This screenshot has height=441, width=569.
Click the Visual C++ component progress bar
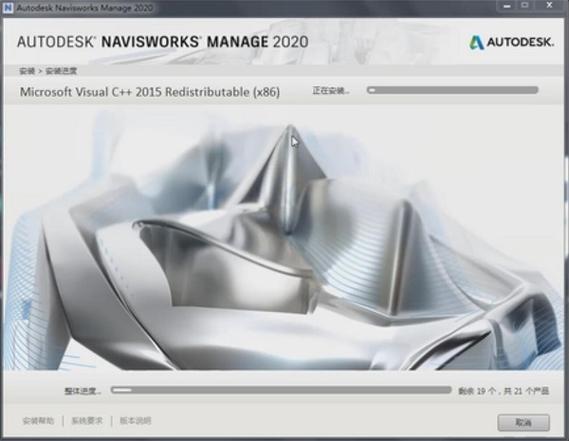tap(452, 90)
